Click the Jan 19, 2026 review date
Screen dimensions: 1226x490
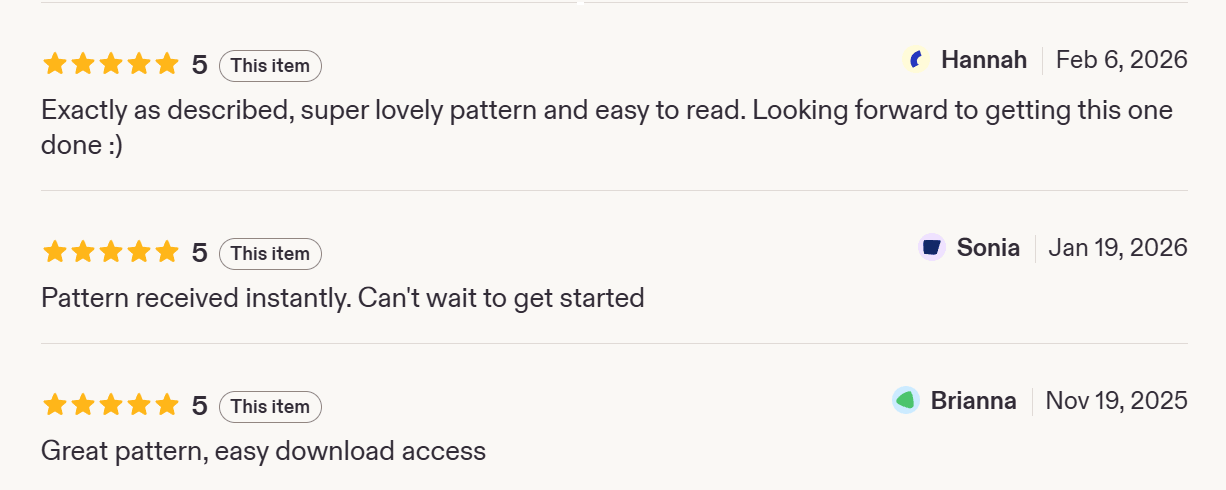(x=1118, y=248)
